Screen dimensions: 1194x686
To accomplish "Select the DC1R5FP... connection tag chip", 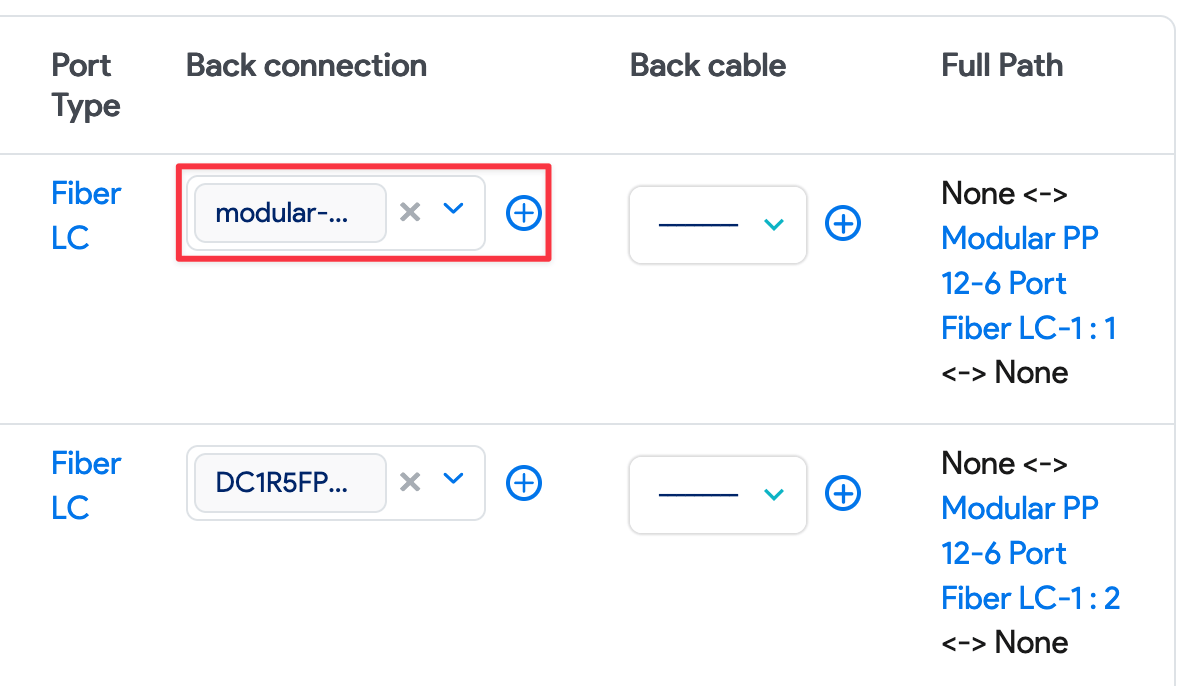I will coord(287,482).
